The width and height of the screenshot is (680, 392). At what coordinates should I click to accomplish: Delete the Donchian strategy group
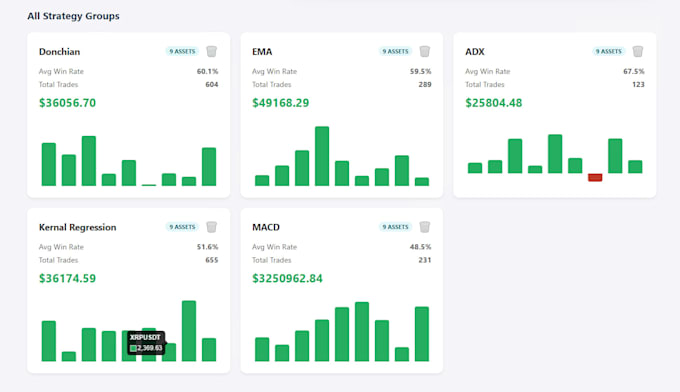tap(211, 52)
